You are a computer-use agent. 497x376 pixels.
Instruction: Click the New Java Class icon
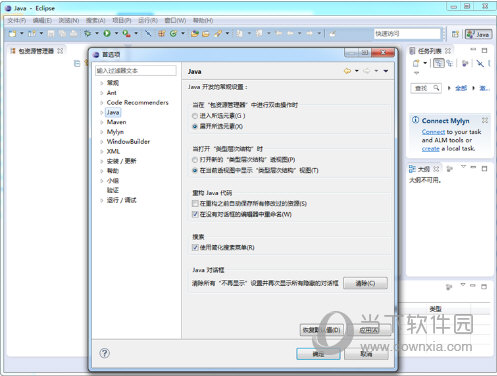coord(173,33)
